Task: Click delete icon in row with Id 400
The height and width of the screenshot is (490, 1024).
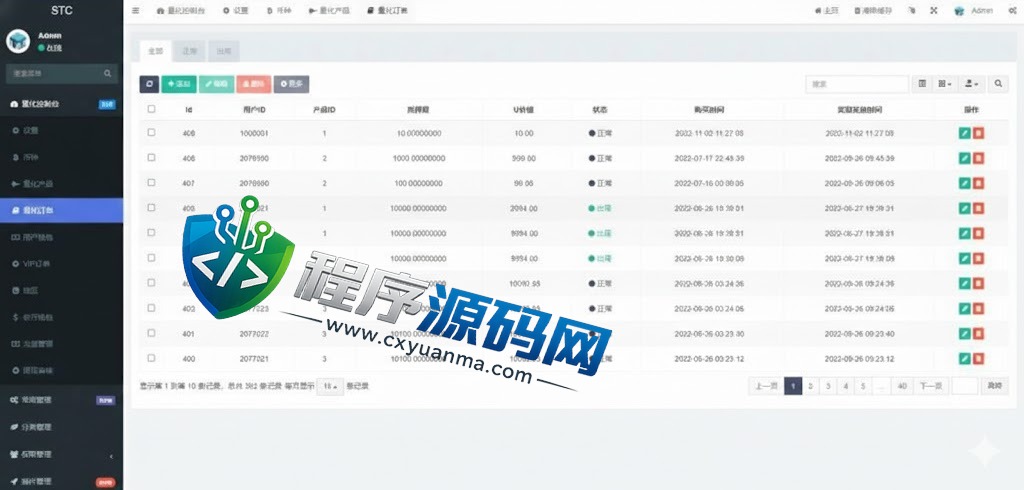Action: [x=978, y=359]
